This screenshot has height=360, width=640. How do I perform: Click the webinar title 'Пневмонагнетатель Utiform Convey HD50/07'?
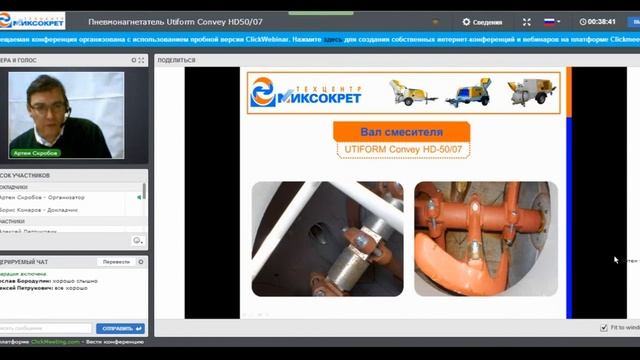pyautogui.click(x=176, y=22)
